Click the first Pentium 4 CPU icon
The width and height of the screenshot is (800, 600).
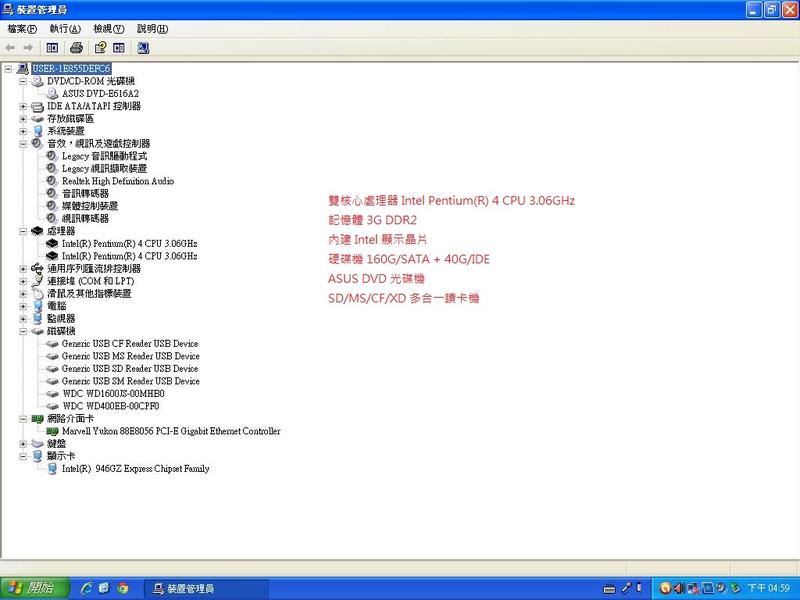point(52,243)
